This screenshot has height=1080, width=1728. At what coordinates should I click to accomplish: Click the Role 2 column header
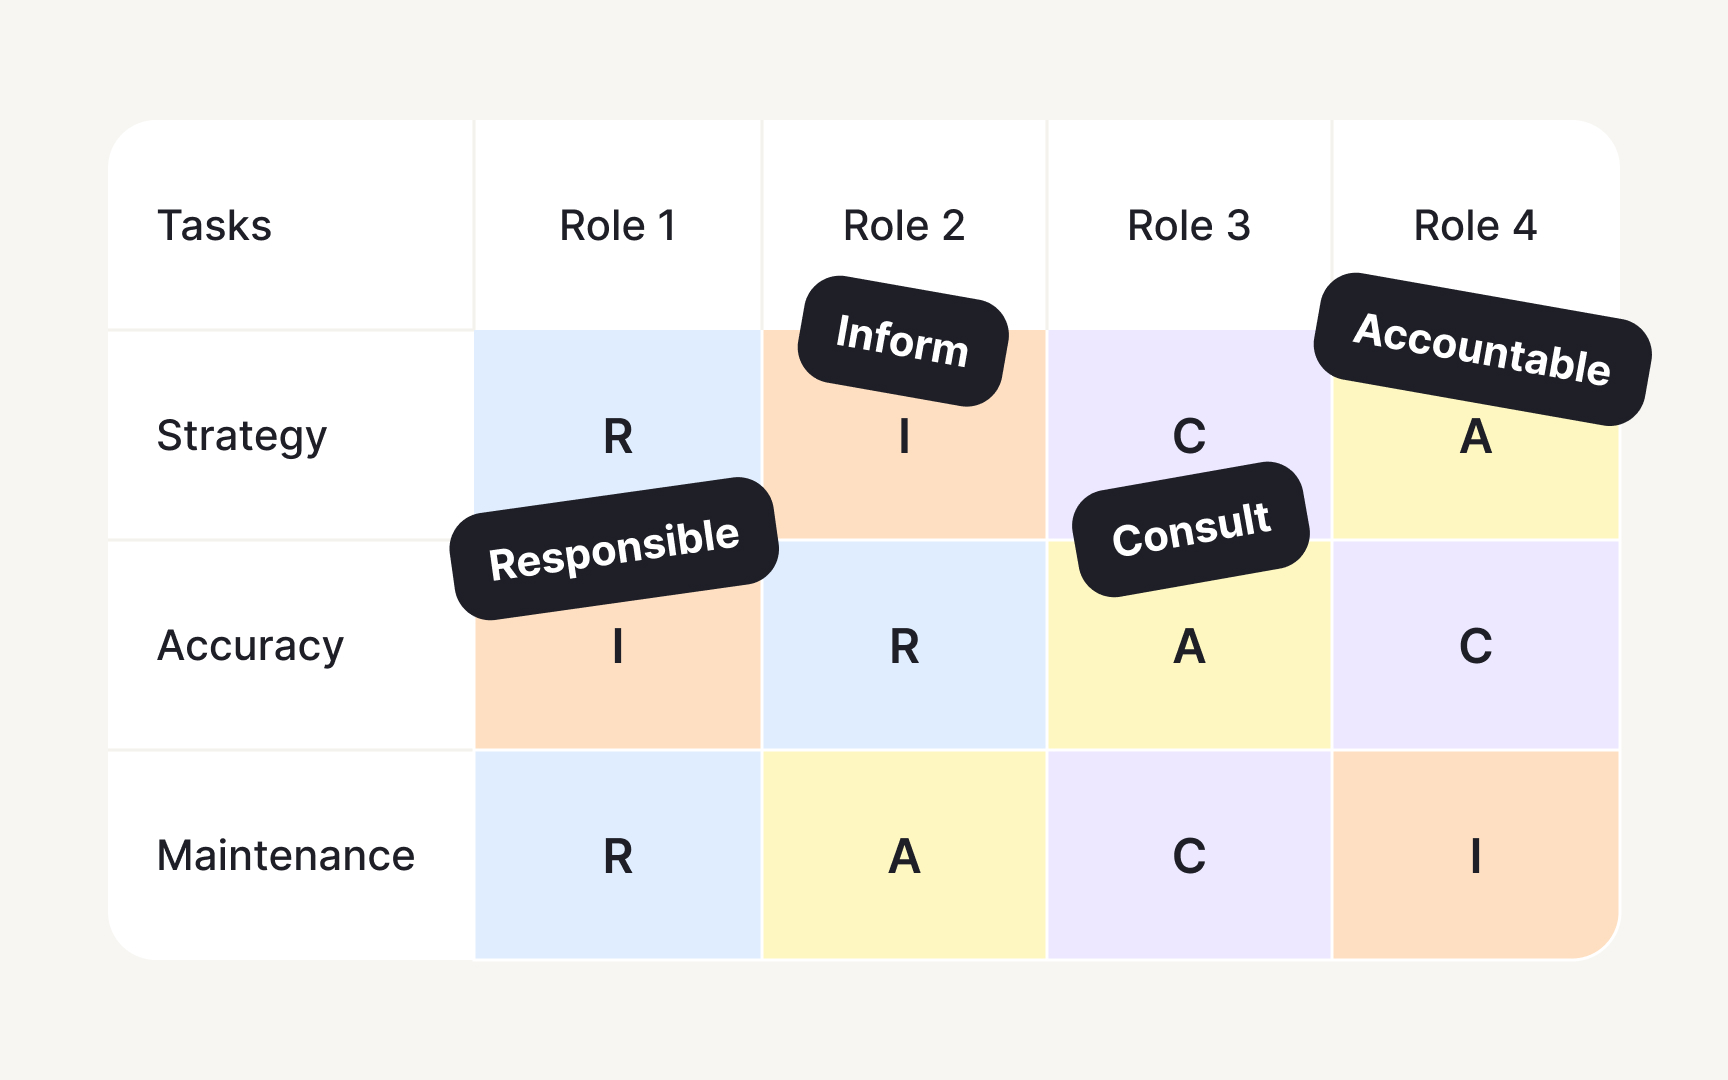(x=904, y=226)
